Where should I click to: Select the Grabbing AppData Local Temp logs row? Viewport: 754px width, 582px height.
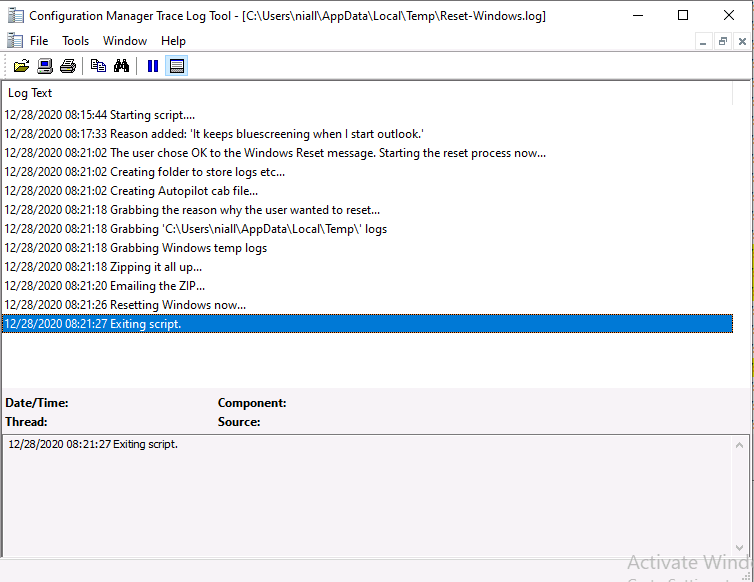pos(367,229)
